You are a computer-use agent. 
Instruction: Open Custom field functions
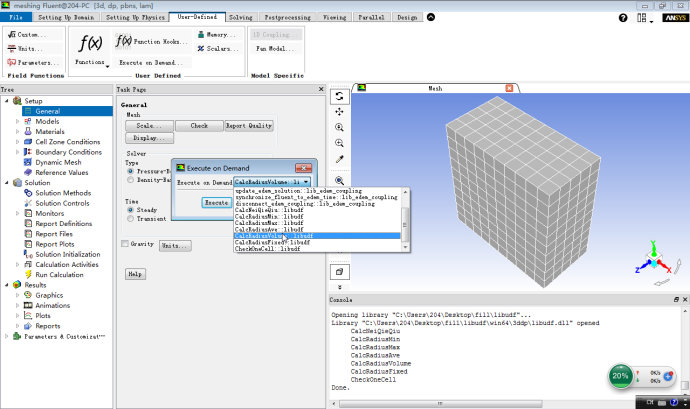click(x=27, y=34)
